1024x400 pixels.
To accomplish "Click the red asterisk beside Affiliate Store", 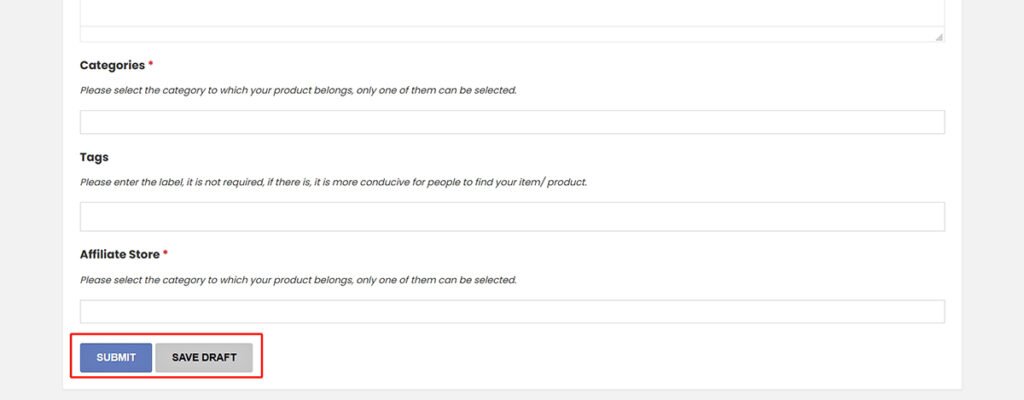I will pos(165,255).
